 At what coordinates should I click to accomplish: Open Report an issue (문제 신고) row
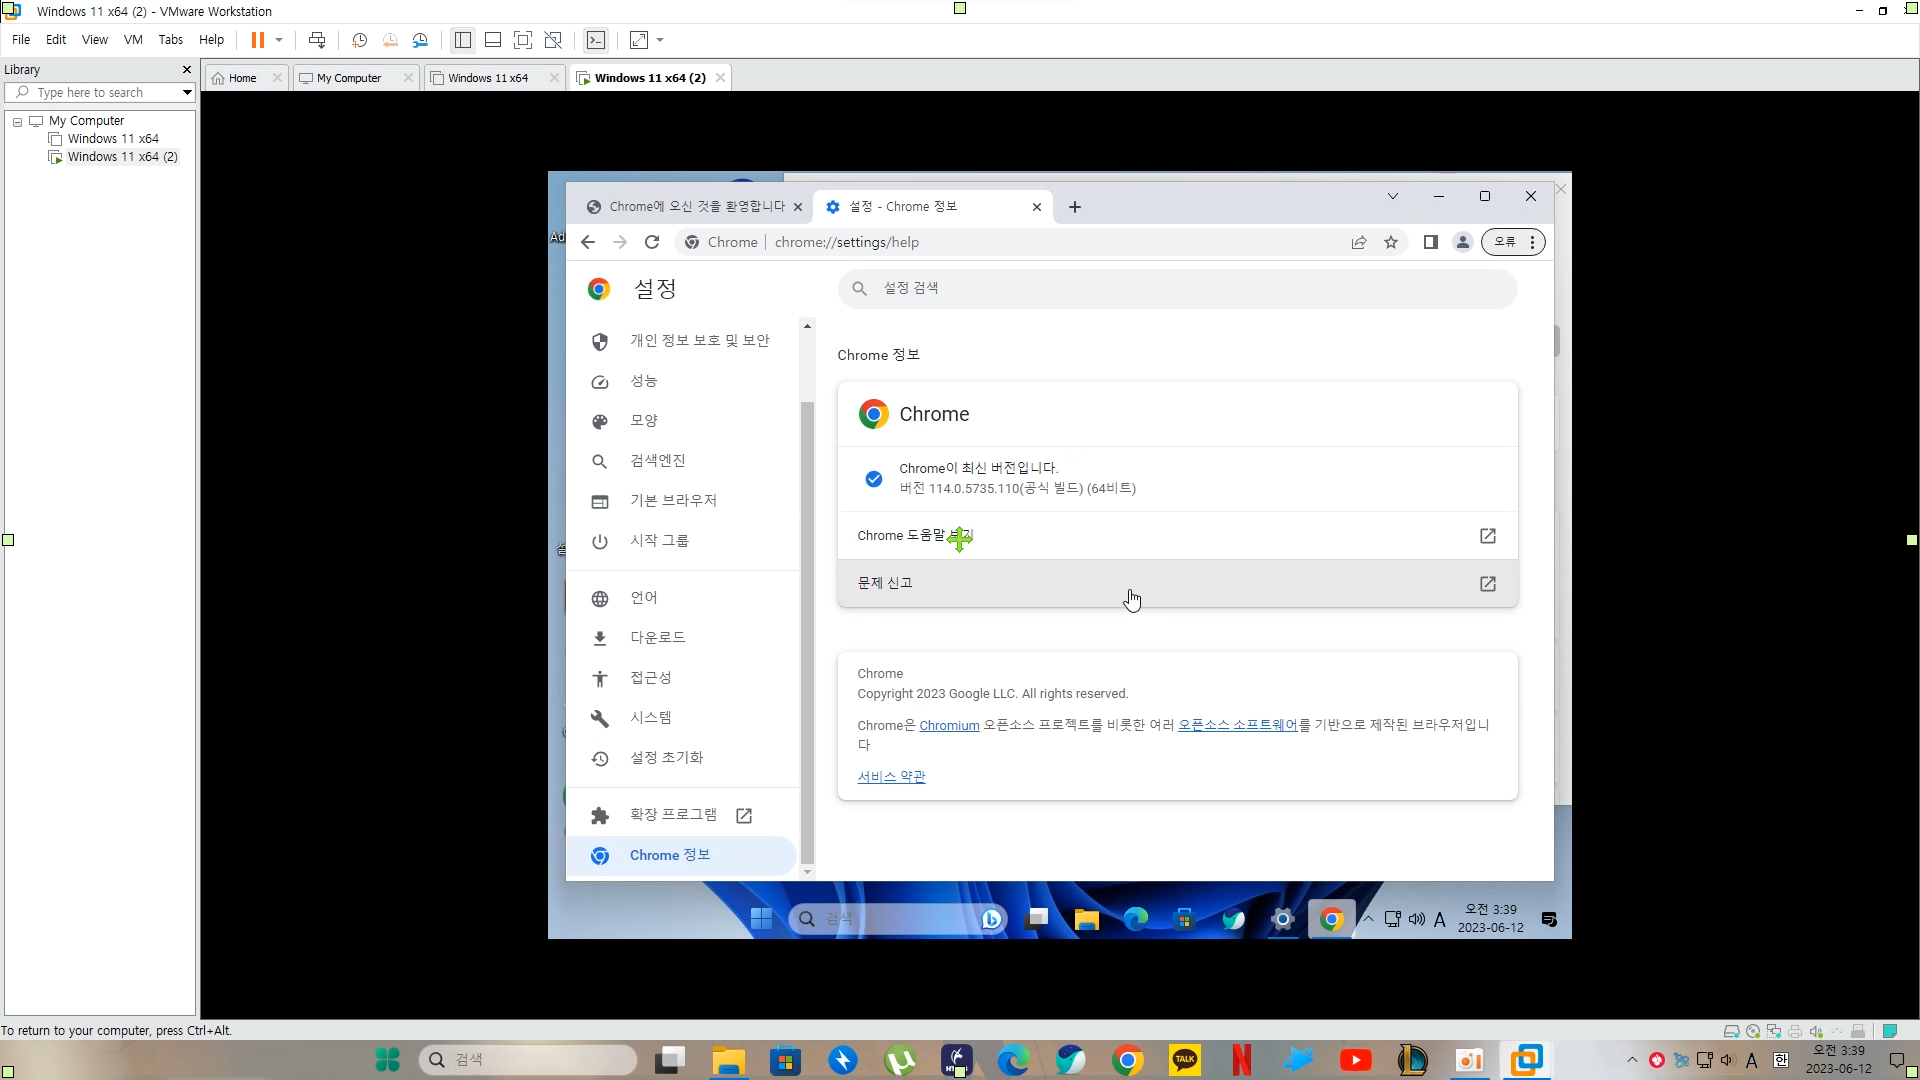point(1177,583)
